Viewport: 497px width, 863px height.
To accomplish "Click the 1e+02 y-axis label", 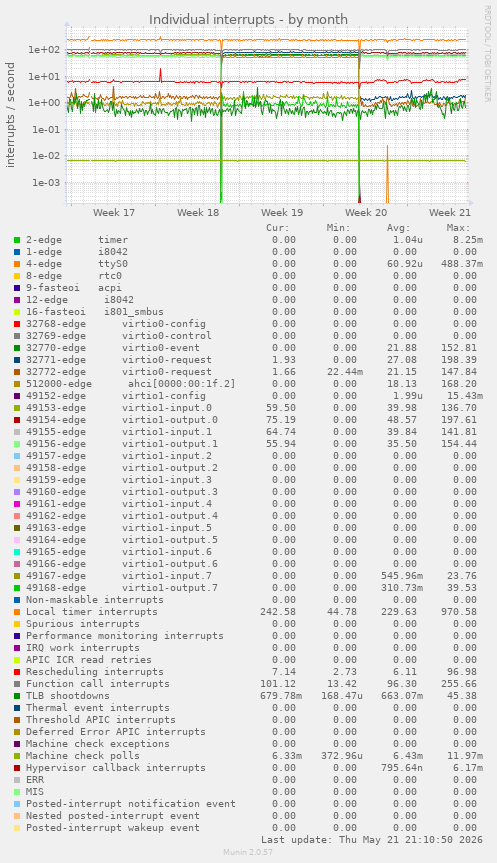I will coord(43,50).
